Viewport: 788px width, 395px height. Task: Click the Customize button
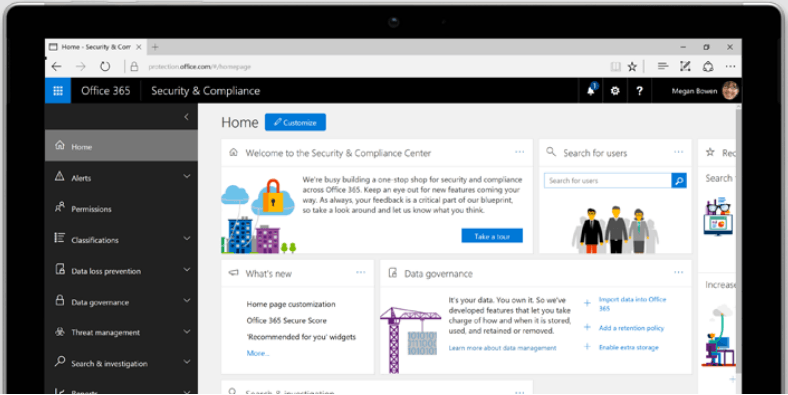[296, 122]
